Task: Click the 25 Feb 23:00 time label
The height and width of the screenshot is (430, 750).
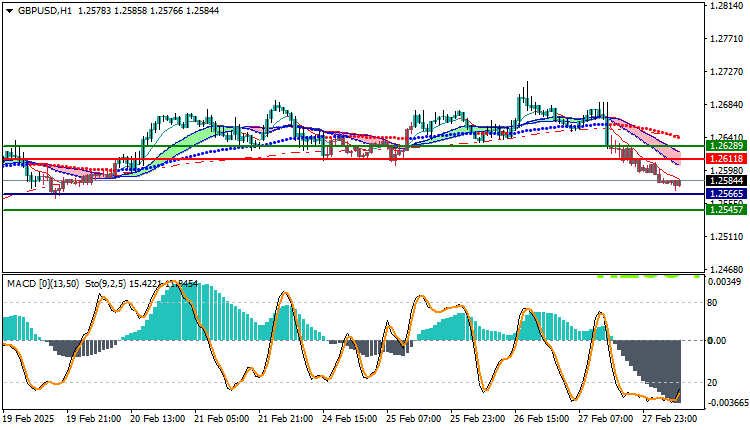Action: [x=478, y=419]
